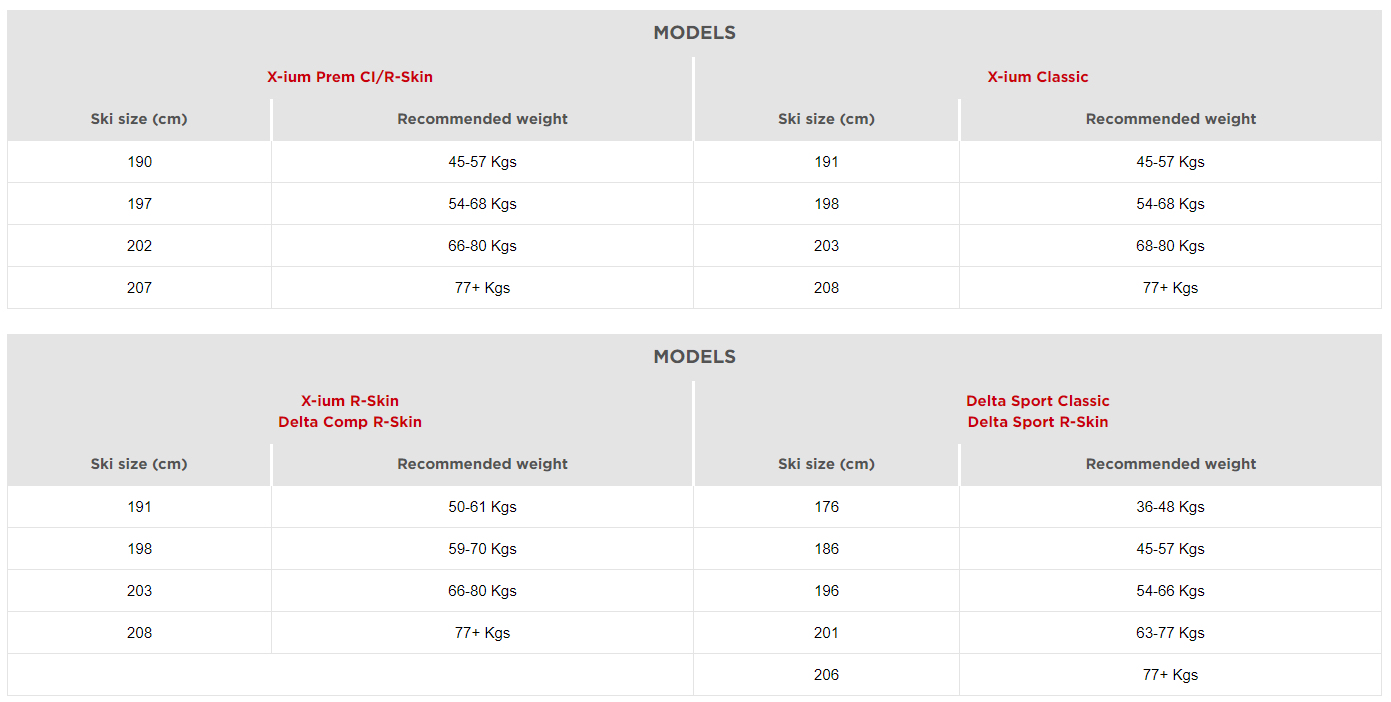1391x702 pixels.
Task: Select the 197 ski size cell
Action: point(140,204)
